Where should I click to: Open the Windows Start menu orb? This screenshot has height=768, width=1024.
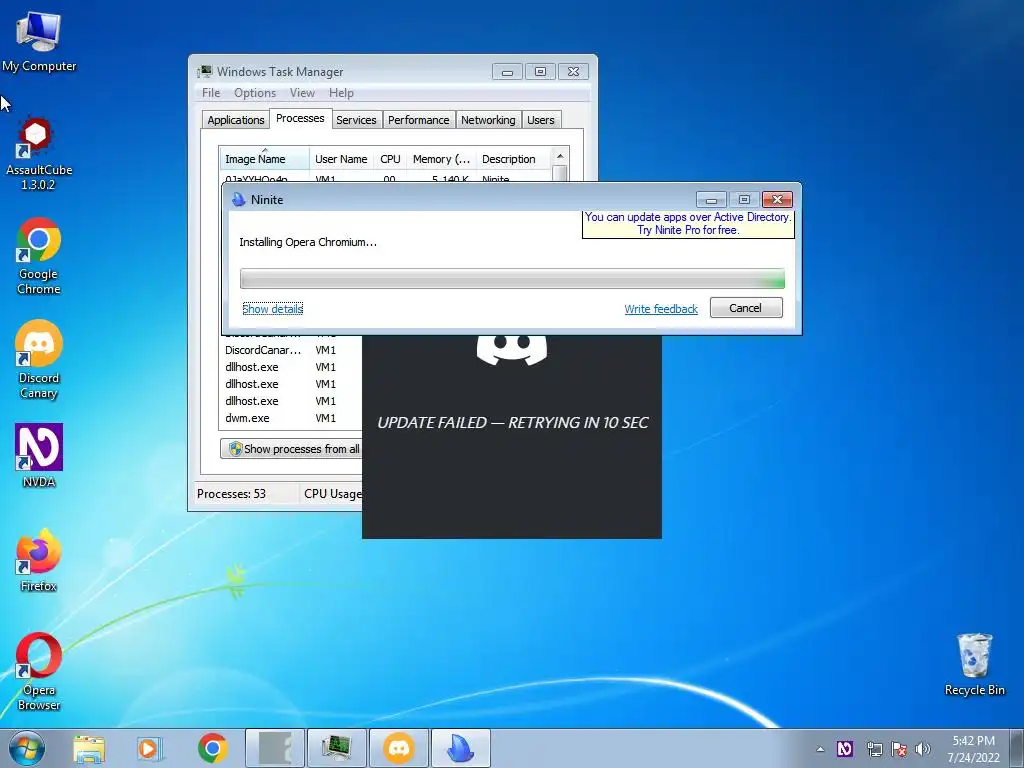point(27,748)
